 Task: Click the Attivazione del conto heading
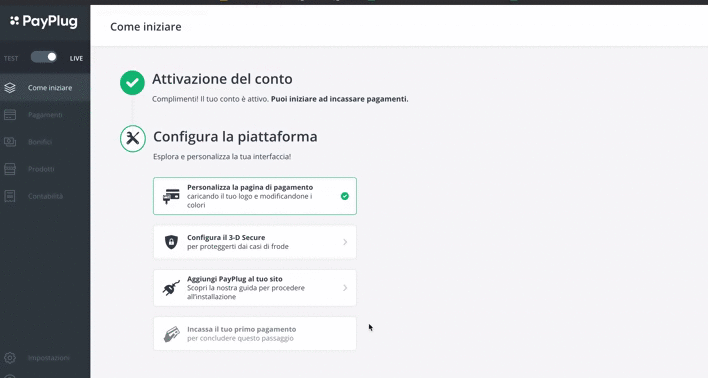222,79
